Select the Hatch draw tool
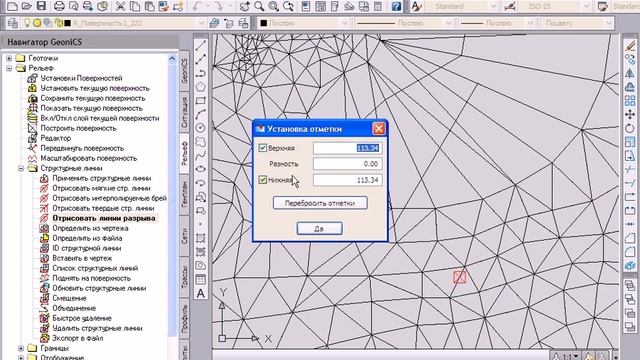 pos(200,238)
